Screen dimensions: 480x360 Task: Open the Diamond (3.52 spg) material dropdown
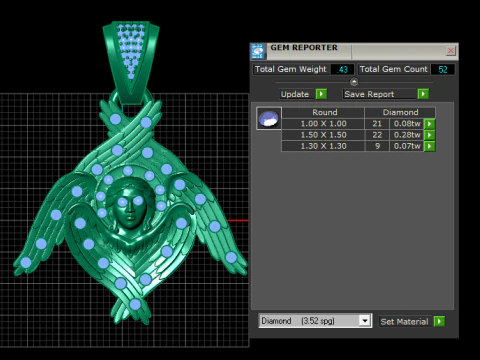pyautogui.click(x=315, y=321)
